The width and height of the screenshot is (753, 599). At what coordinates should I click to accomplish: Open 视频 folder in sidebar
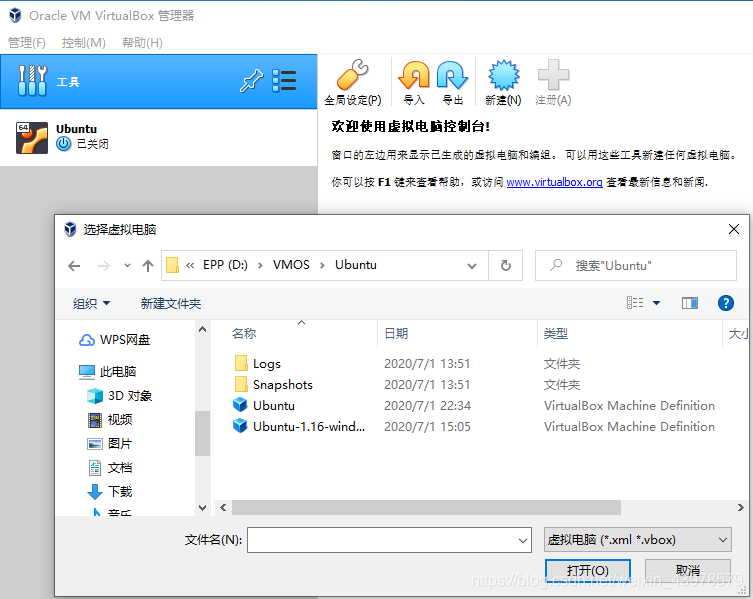[110, 420]
